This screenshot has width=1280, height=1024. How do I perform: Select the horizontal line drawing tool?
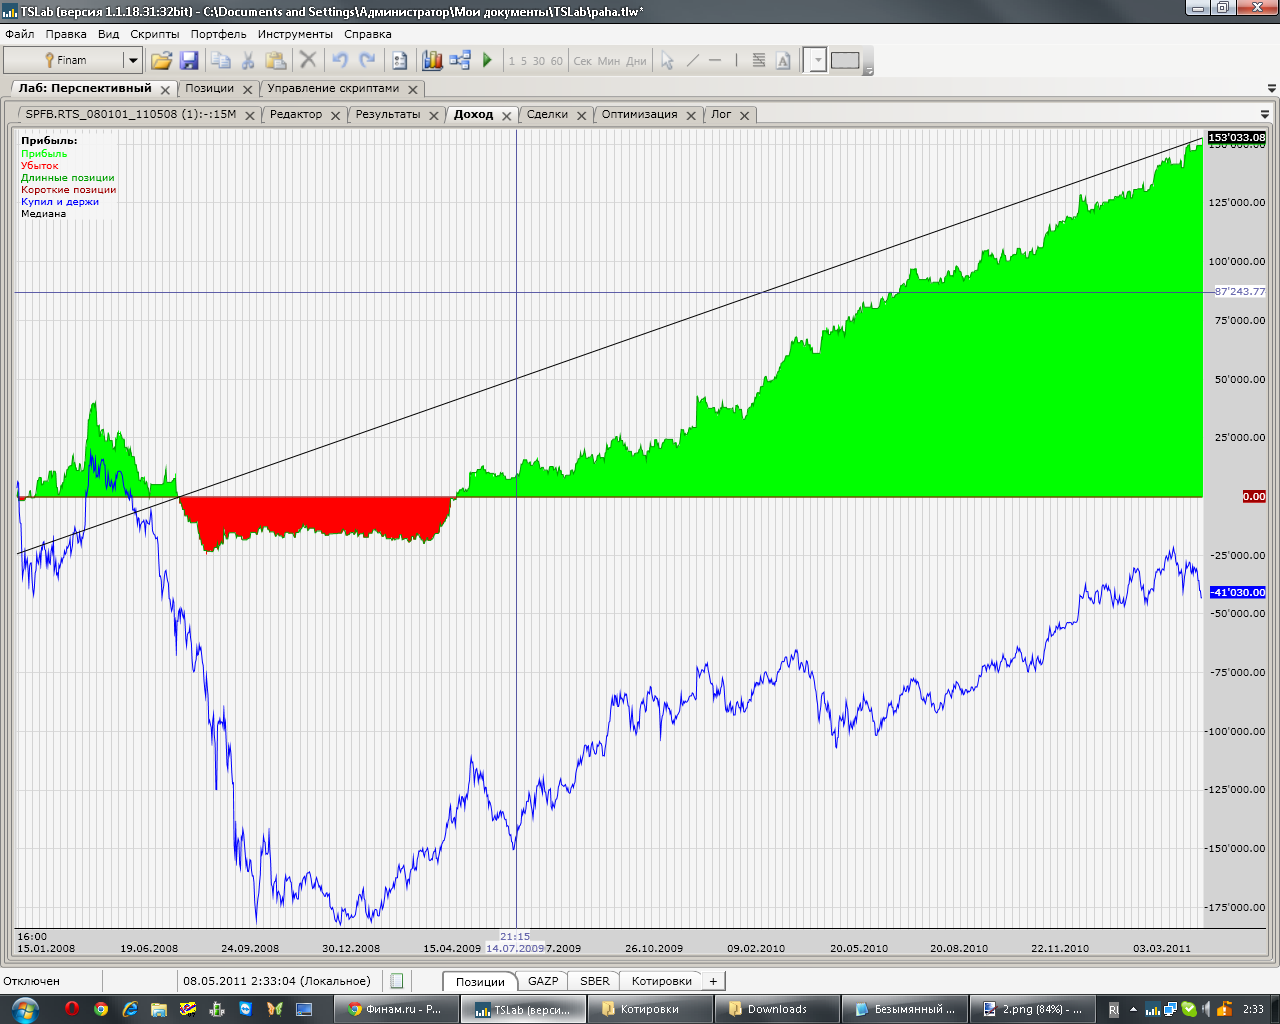(715, 60)
